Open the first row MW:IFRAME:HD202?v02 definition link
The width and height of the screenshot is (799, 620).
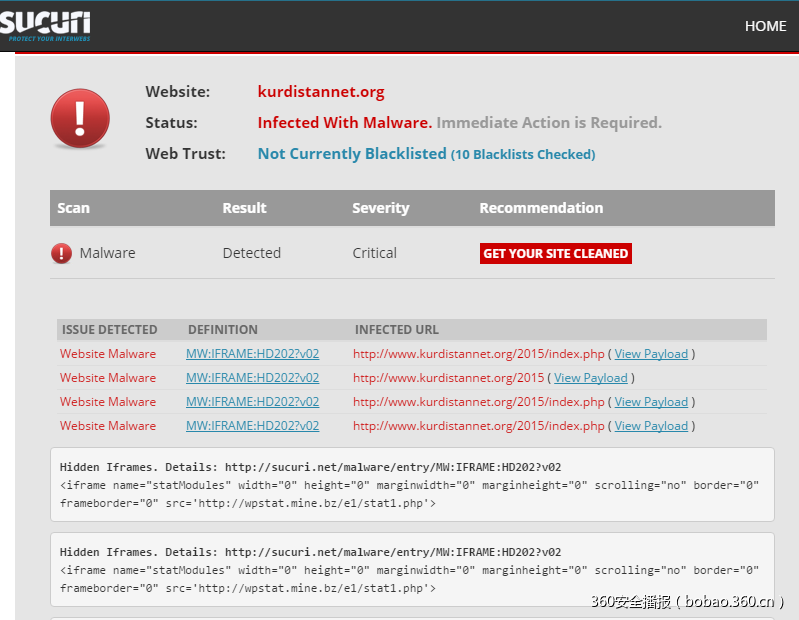click(x=252, y=354)
